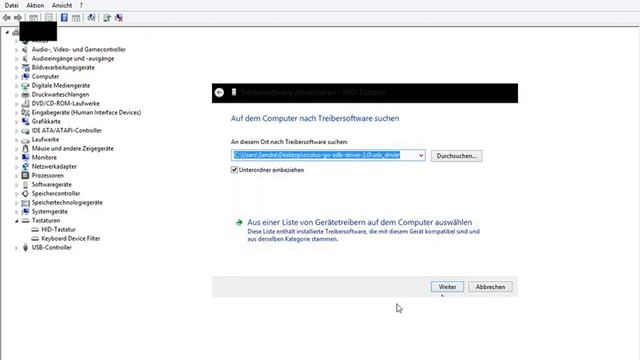
Task: Click the forward arrow in toolbar
Action: [x=18, y=18]
